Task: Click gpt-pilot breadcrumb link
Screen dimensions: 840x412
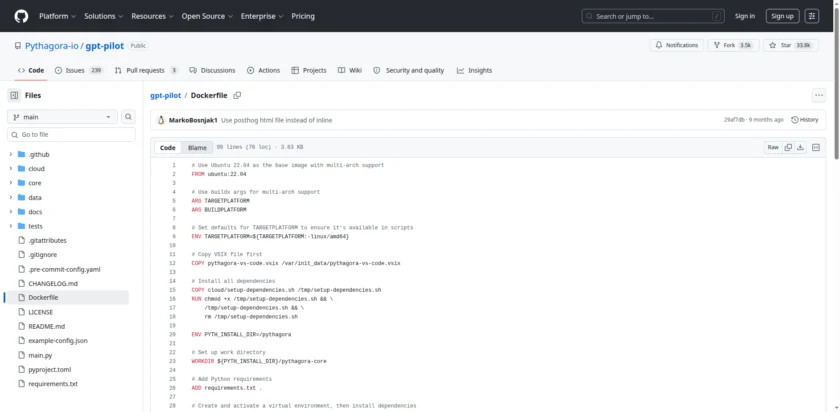Action: (166, 95)
